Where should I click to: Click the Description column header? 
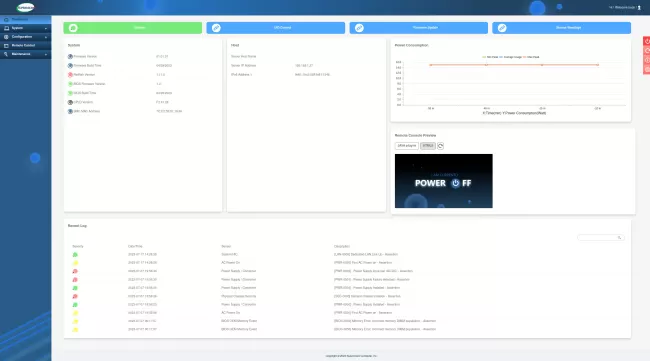click(x=342, y=246)
